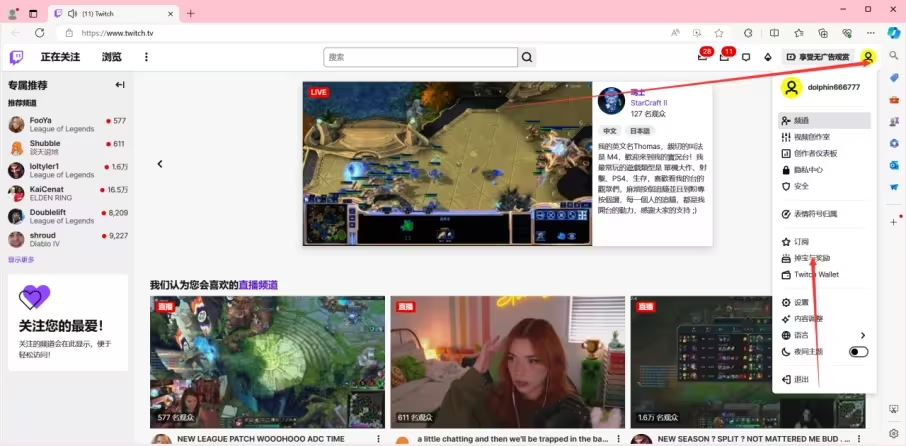Select 视频创作室 in the user menu

coord(824,137)
